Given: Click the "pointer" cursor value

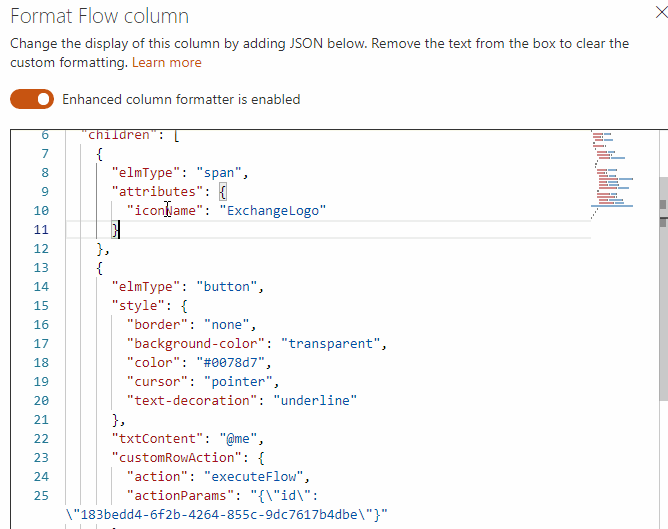Looking at the screenshot, I should pyautogui.click(x=240, y=381).
